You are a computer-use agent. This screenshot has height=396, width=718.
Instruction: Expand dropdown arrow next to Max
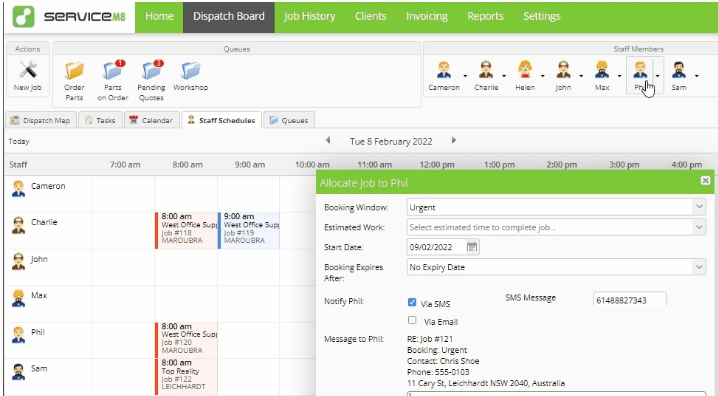619,76
